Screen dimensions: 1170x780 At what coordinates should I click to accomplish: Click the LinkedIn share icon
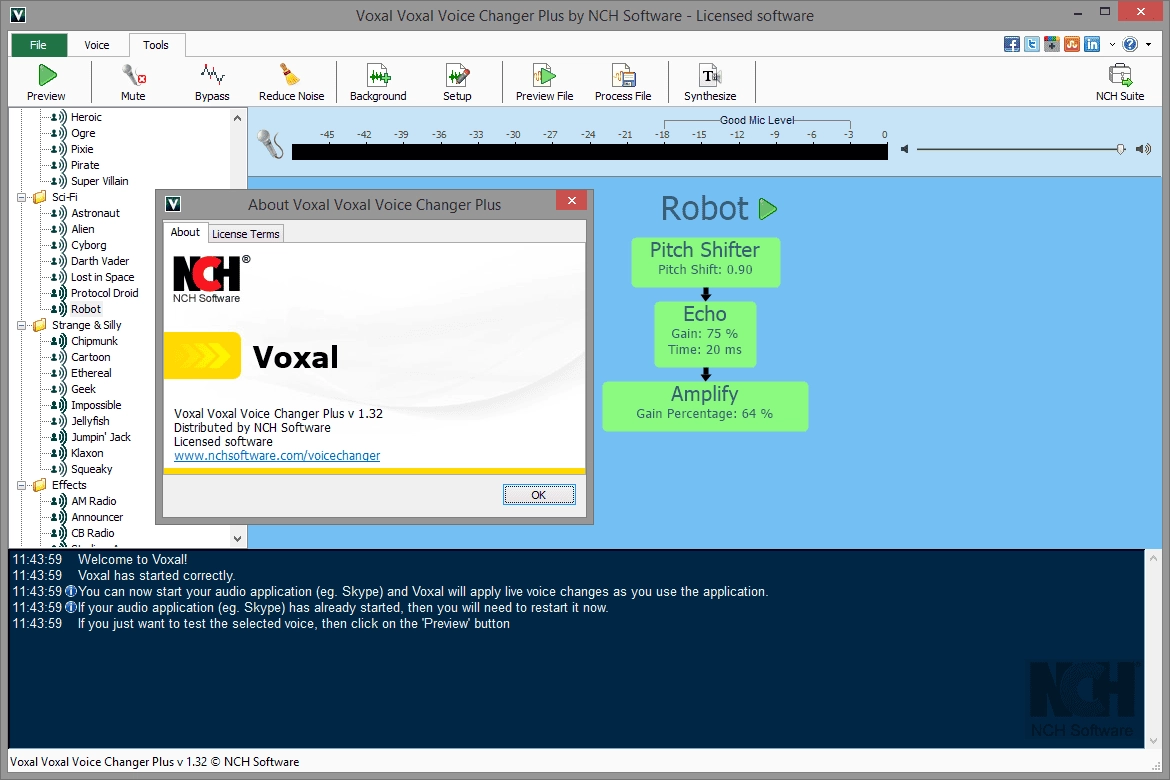[1092, 45]
